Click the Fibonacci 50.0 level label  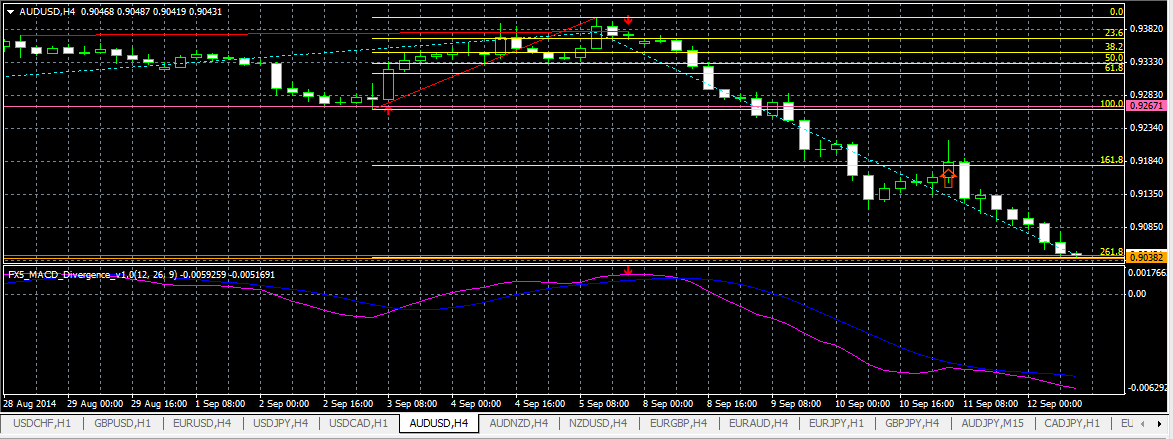point(1114,58)
